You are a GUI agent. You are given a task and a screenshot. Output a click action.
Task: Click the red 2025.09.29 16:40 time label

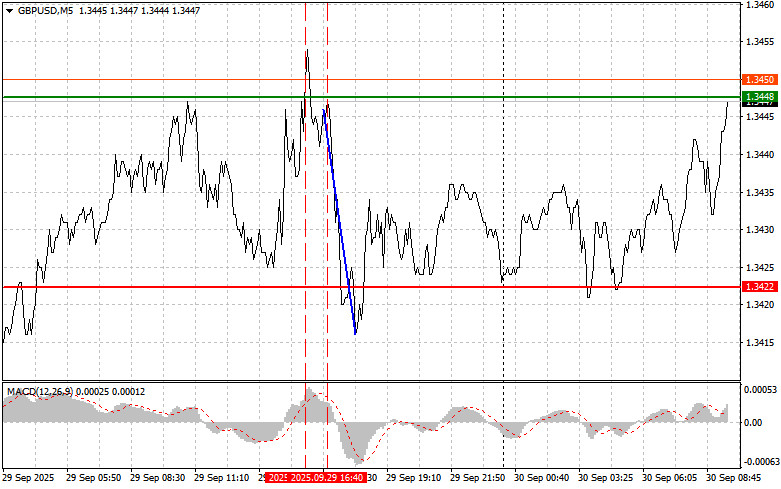click(327, 478)
